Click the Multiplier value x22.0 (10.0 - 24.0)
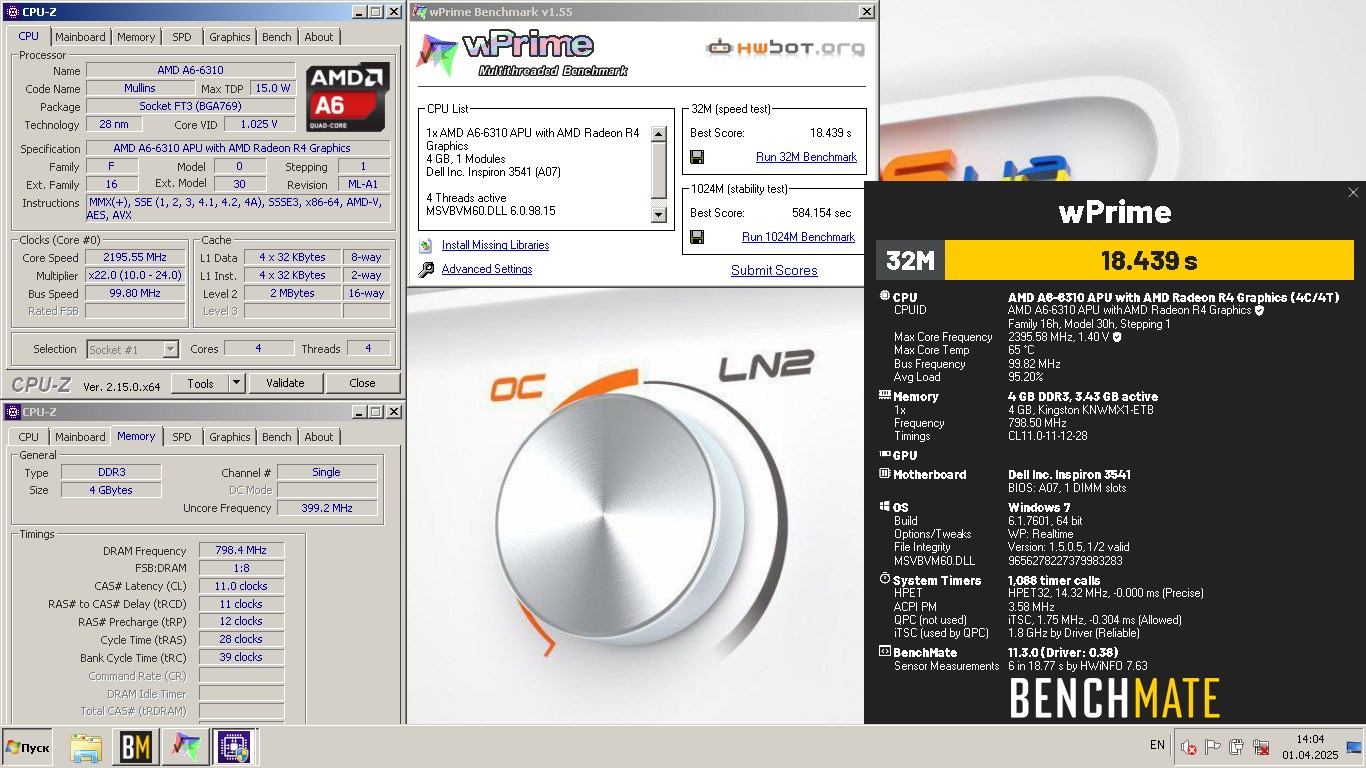The image size is (1366, 768). (135, 275)
